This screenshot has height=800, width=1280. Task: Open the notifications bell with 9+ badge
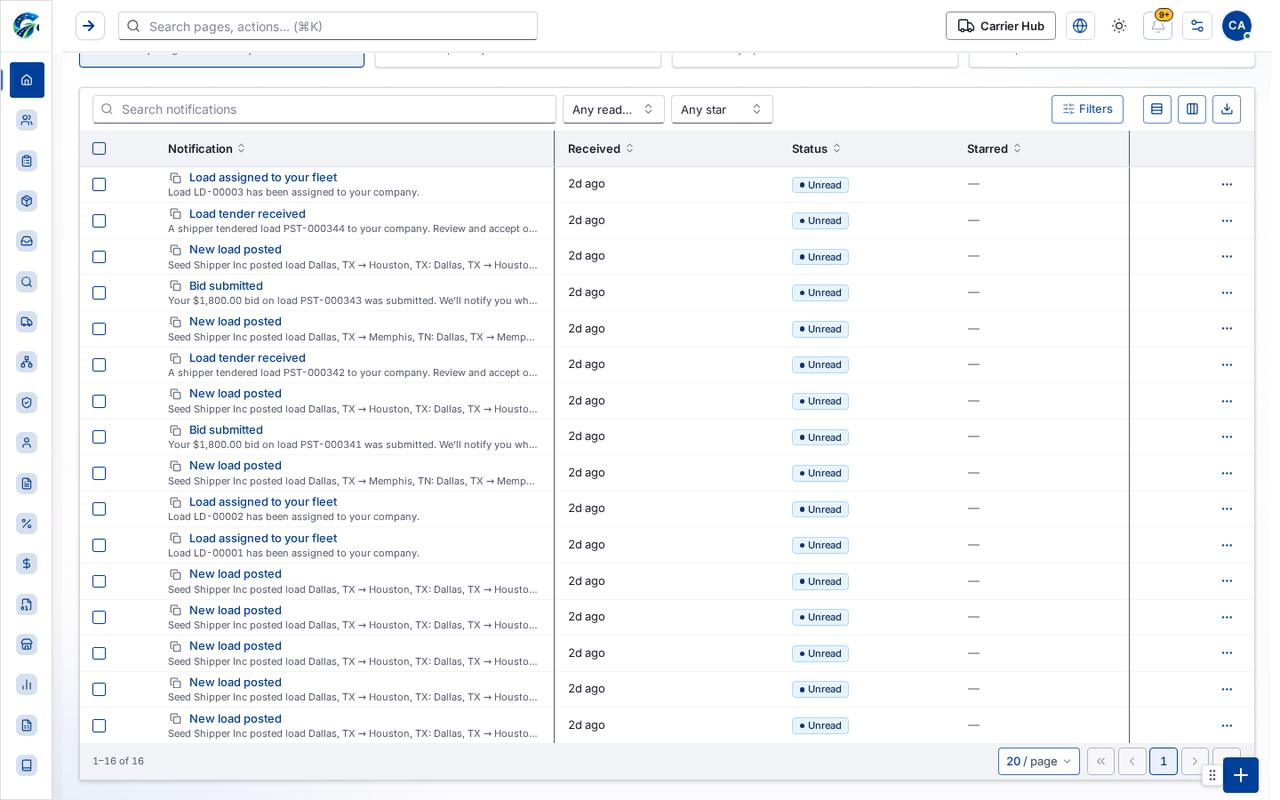coord(1158,26)
